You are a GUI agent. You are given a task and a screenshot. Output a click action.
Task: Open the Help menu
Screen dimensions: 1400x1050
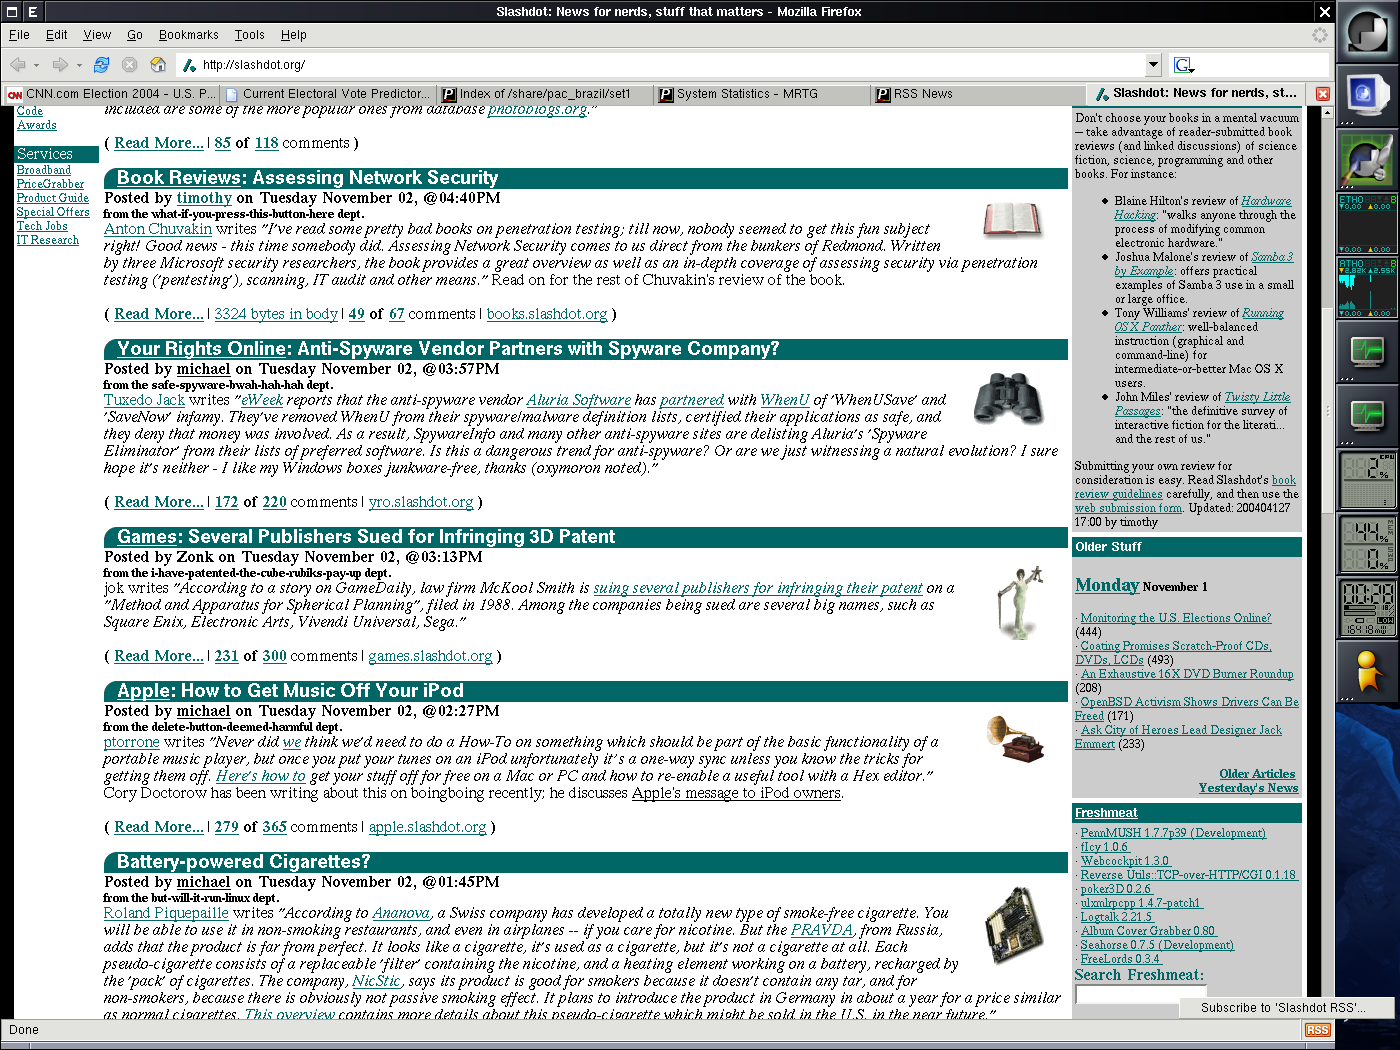[294, 35]
